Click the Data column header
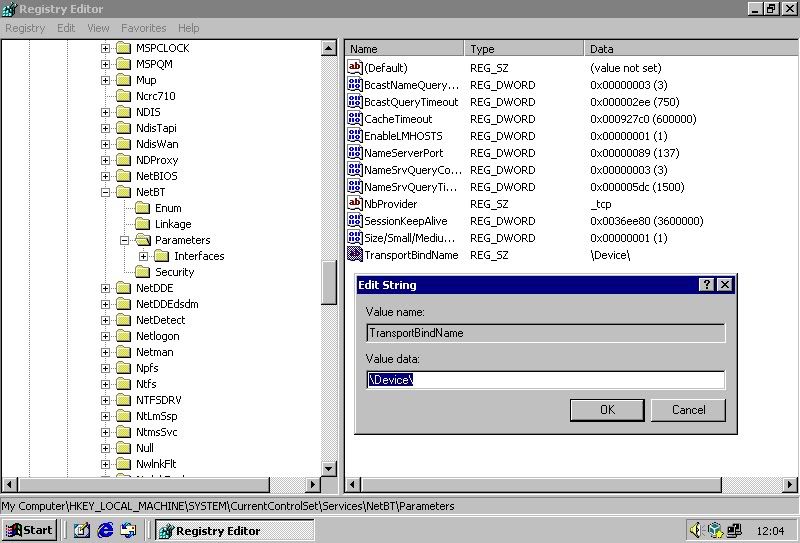Image resolution: width=800 pixels, height=543 pixels. (x=690, y=49)
